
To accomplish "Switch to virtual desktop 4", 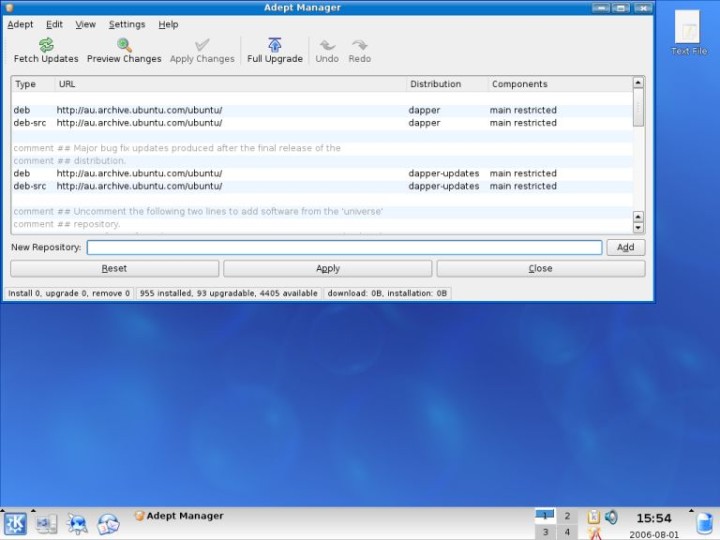I will pos(567,532).
